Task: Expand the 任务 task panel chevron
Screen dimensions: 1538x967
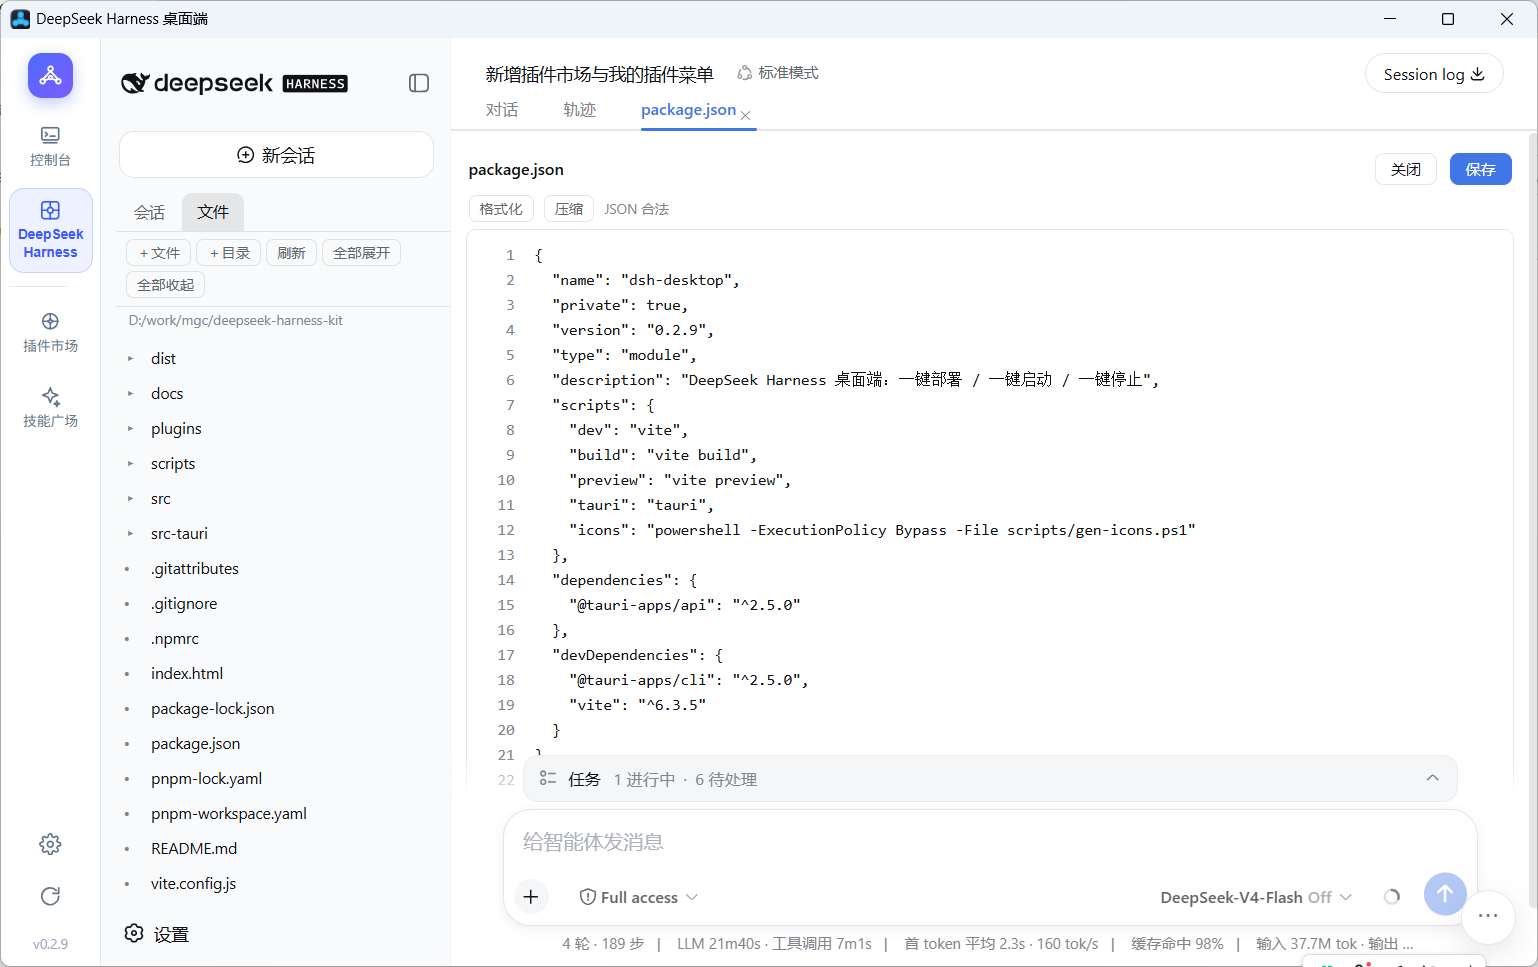Action: coord(1432,778)
